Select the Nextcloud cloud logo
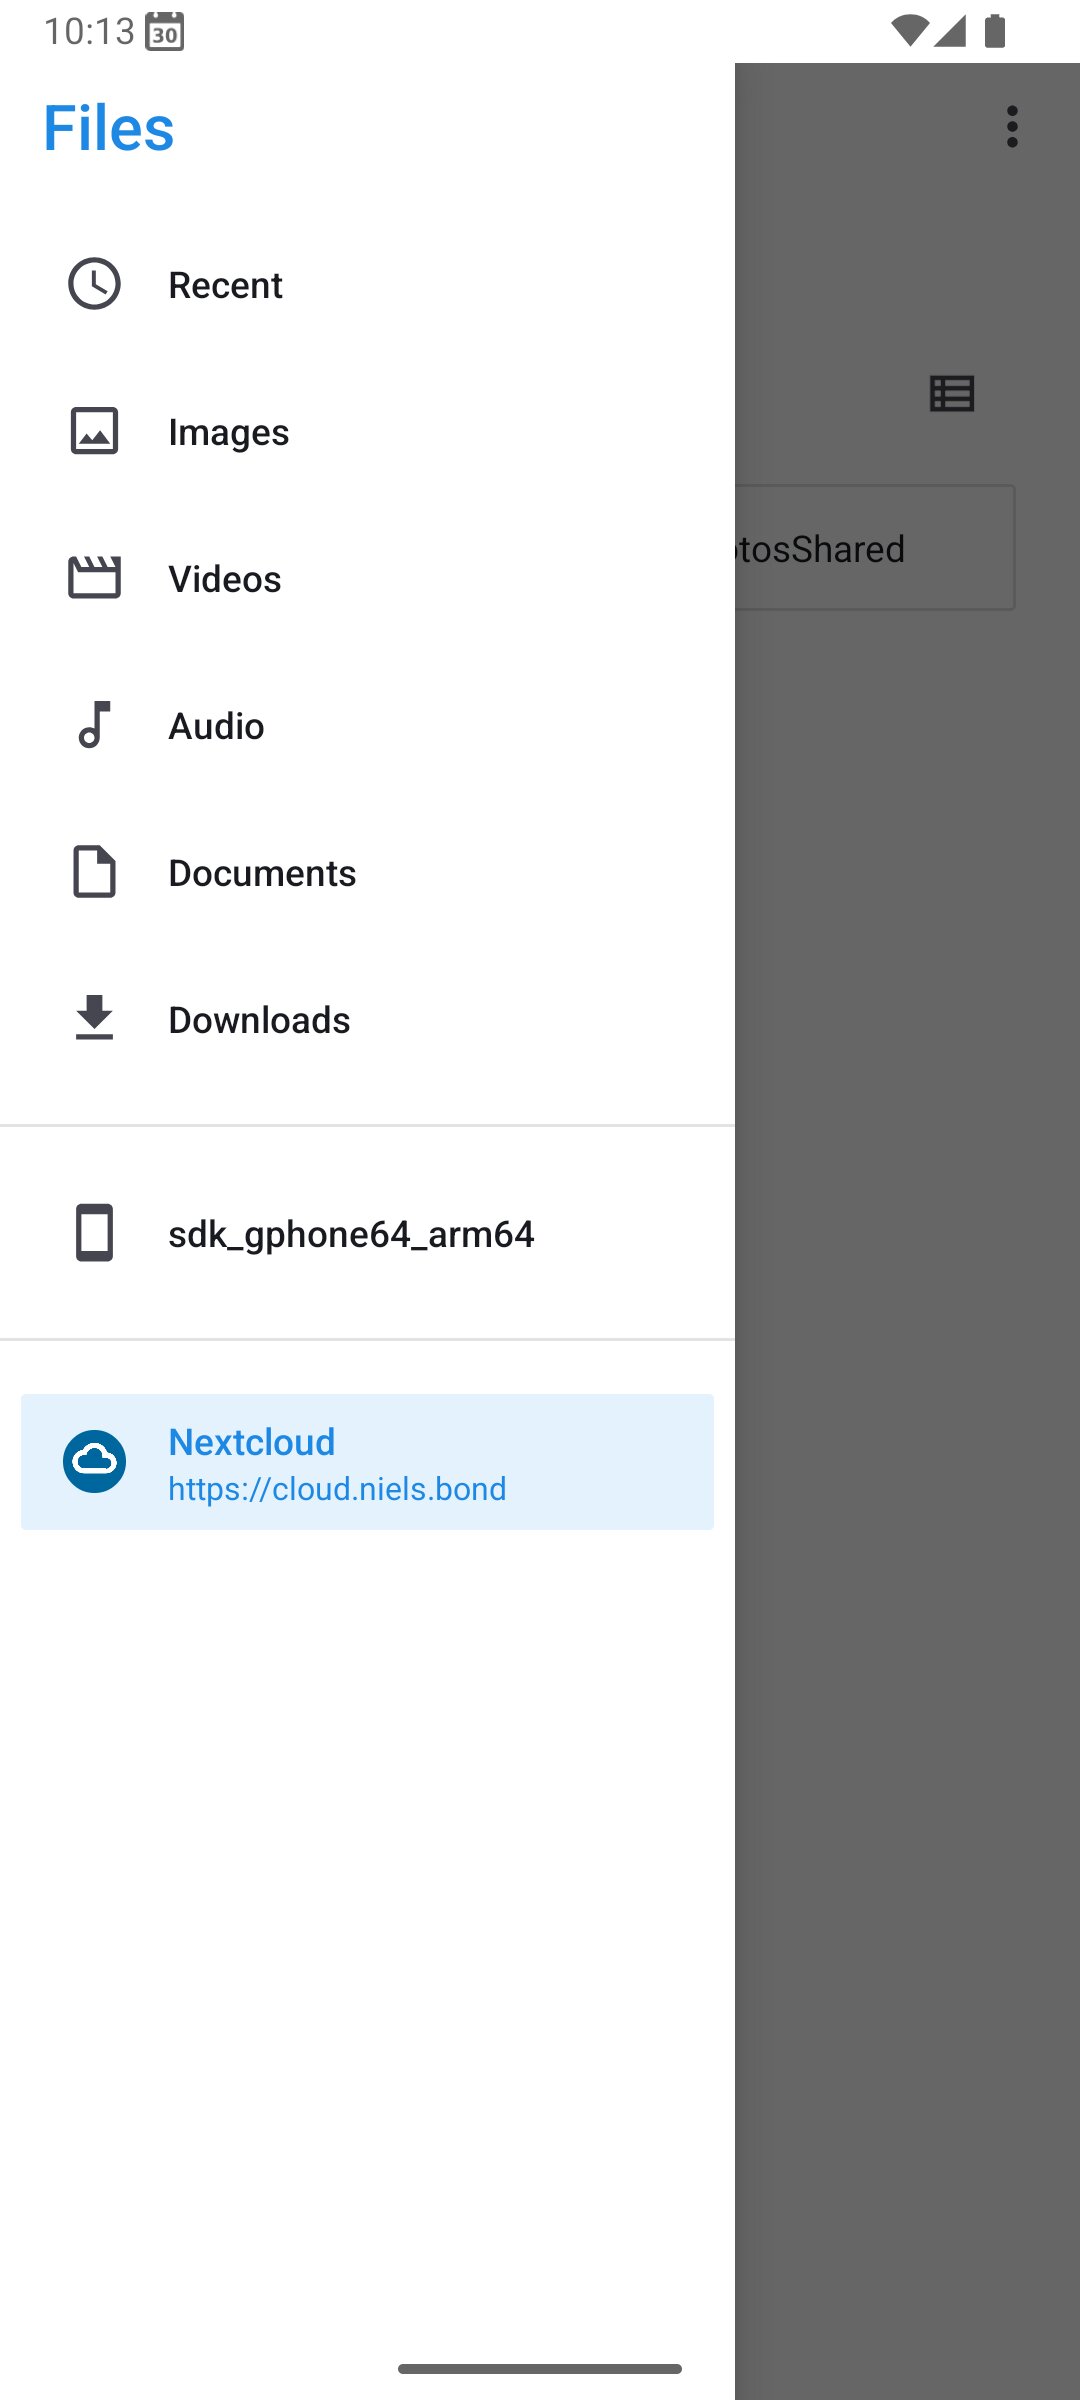The image size is (1080, 2400). tap(94, 1462)
